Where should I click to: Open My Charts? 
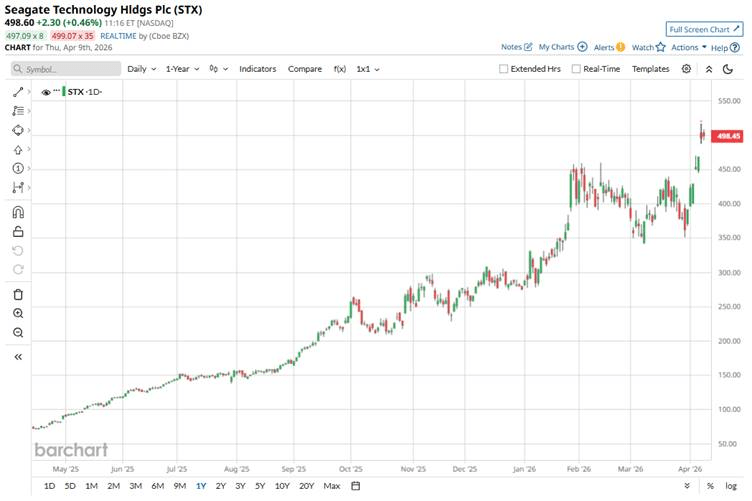pyautogui.click(x=563, y=47)
